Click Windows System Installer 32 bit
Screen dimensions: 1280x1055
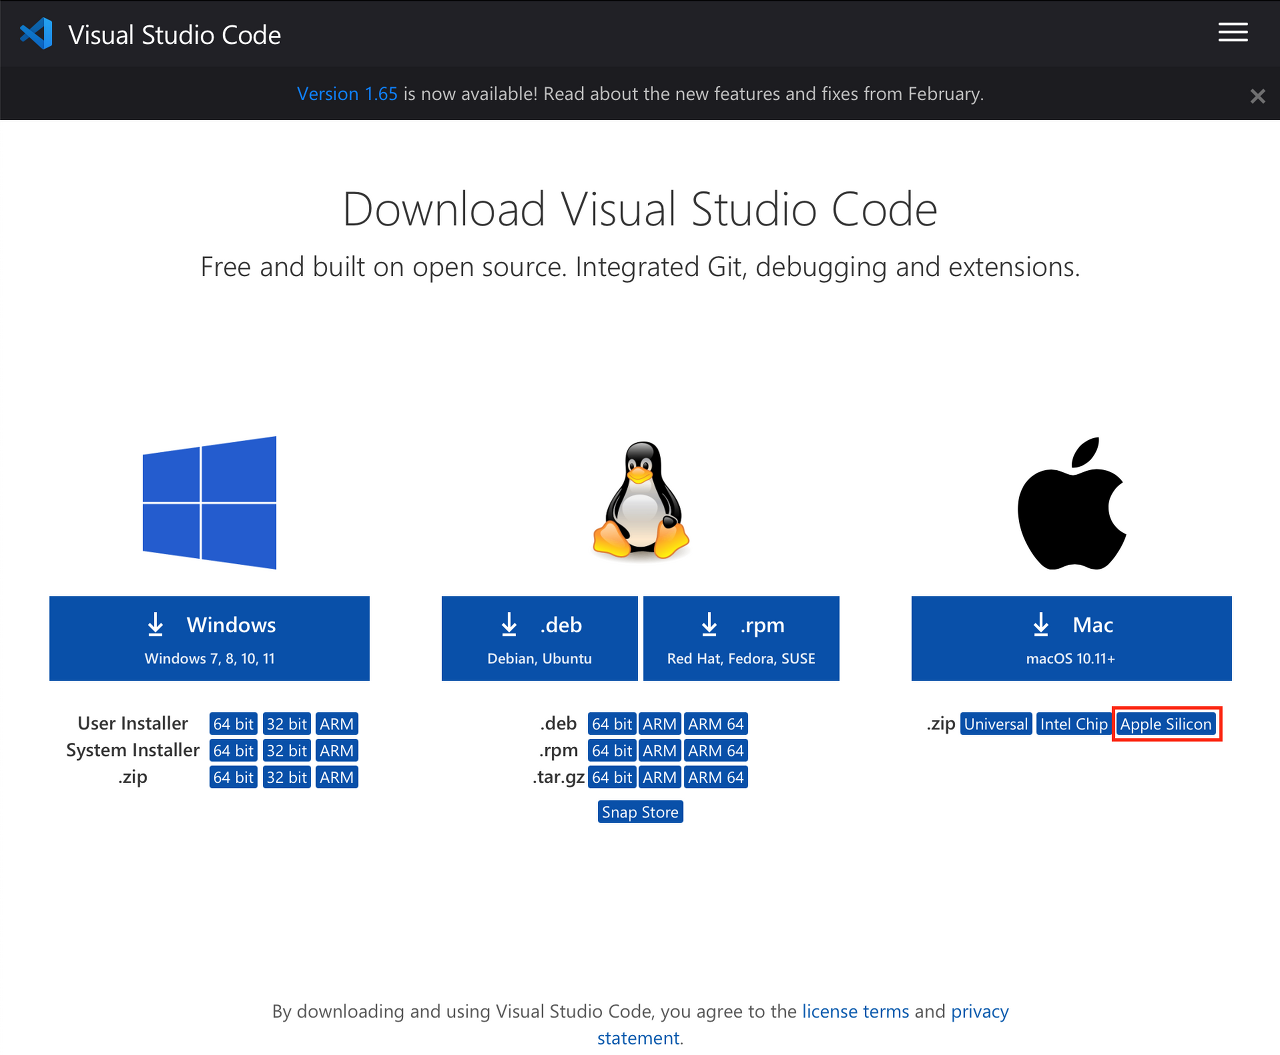point(287,751)
